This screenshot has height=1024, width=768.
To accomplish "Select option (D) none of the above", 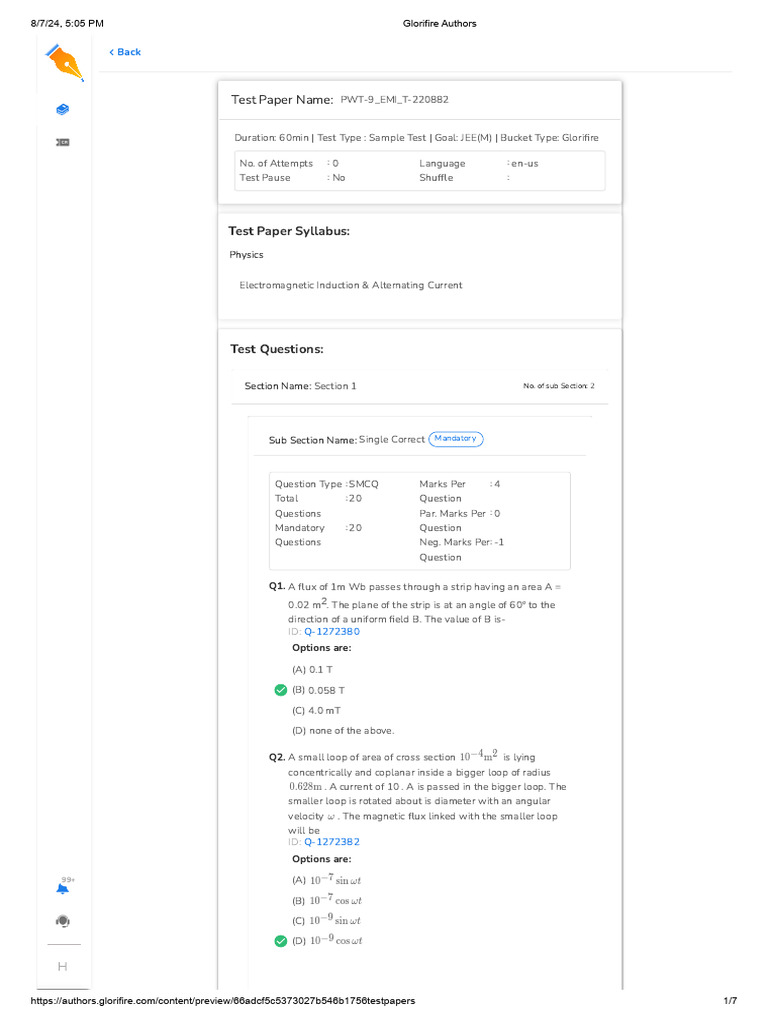I will (343, 730).
